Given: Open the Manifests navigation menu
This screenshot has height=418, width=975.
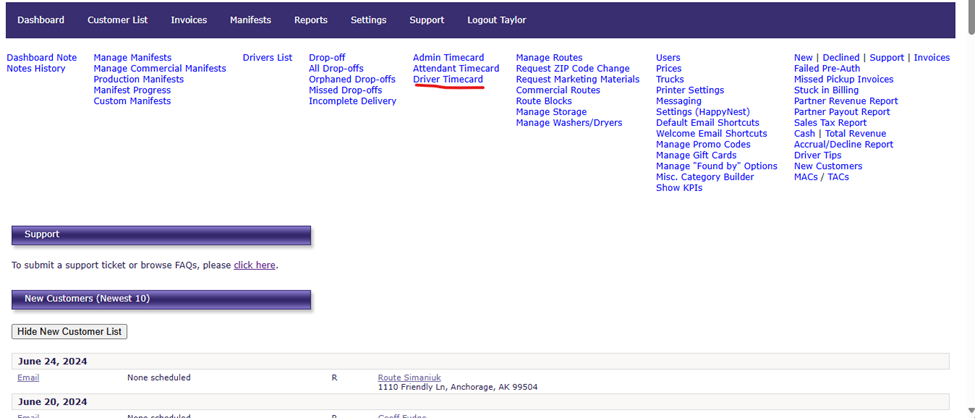Looking at the screenshot, I should (250, 20).
